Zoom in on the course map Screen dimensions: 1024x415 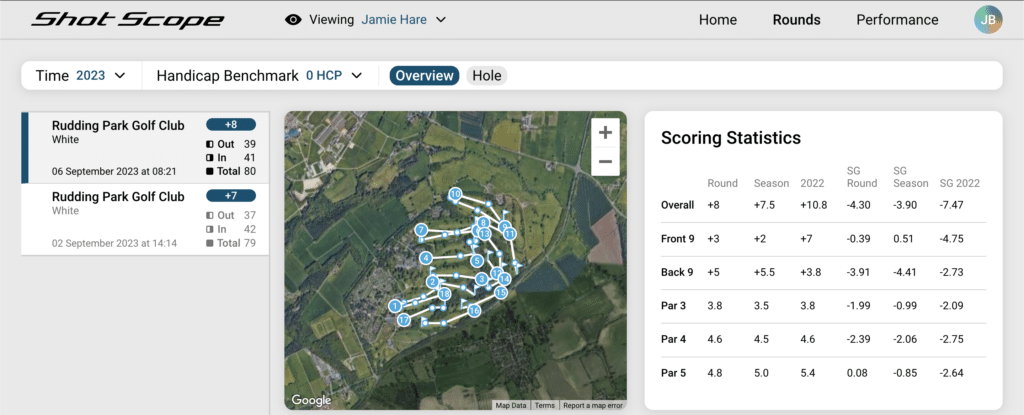[604, 132]
